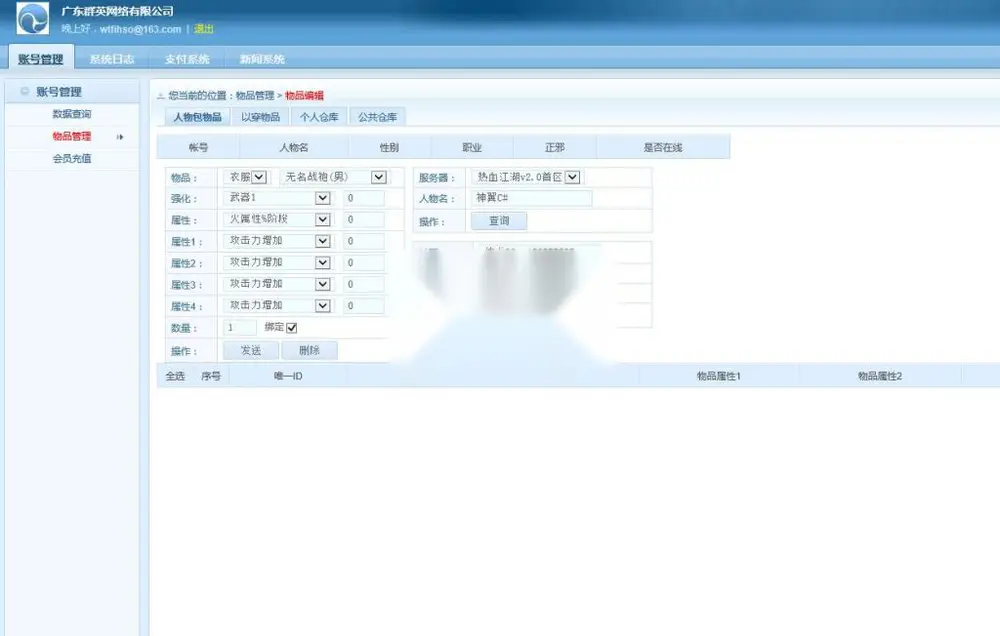The height and width of the screenshot is (636, 1000).
Task: Open the 新闻系统 top tab
Action: tap(261, 59)
